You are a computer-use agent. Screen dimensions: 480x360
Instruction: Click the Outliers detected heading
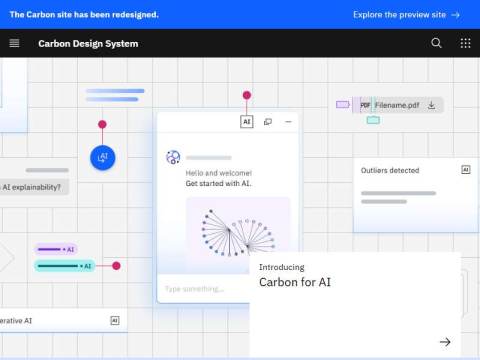[x=390, y=170]
